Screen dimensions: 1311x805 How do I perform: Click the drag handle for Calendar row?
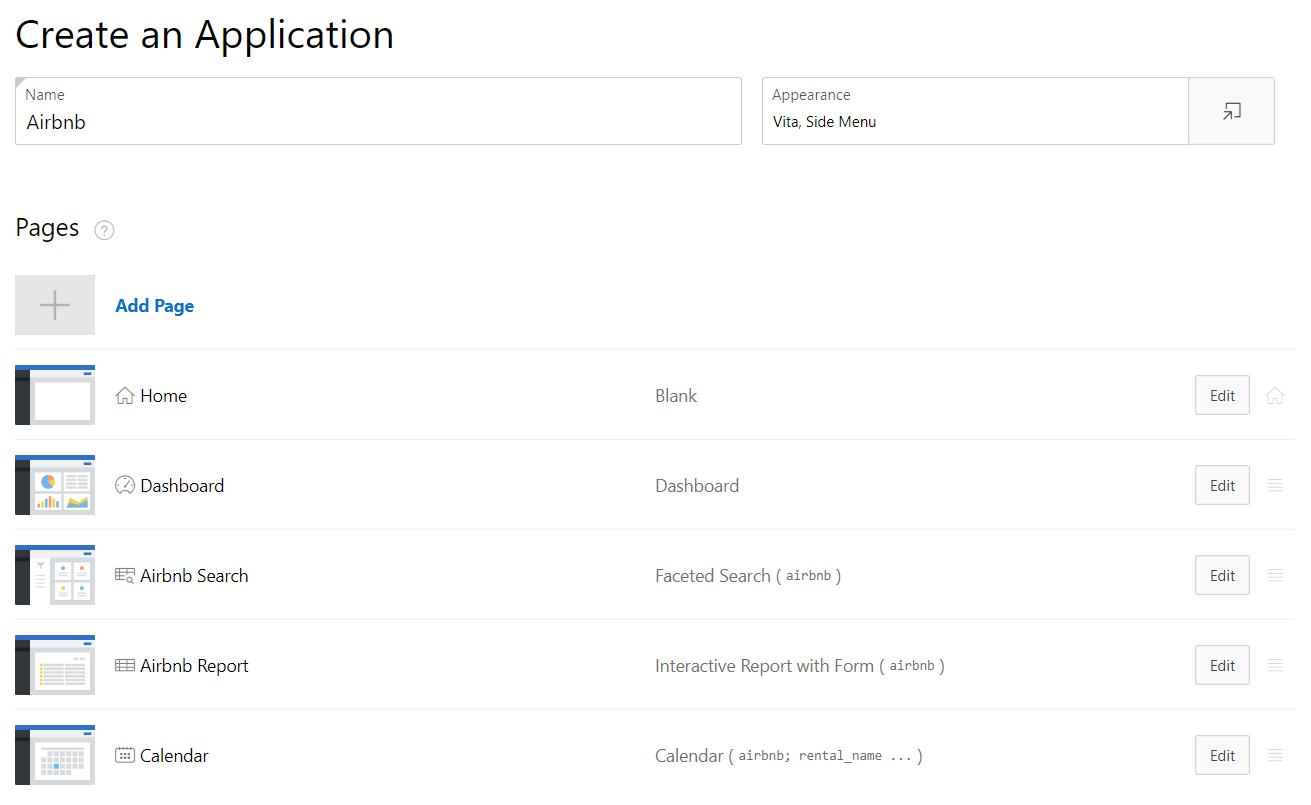click(1275, 755)
